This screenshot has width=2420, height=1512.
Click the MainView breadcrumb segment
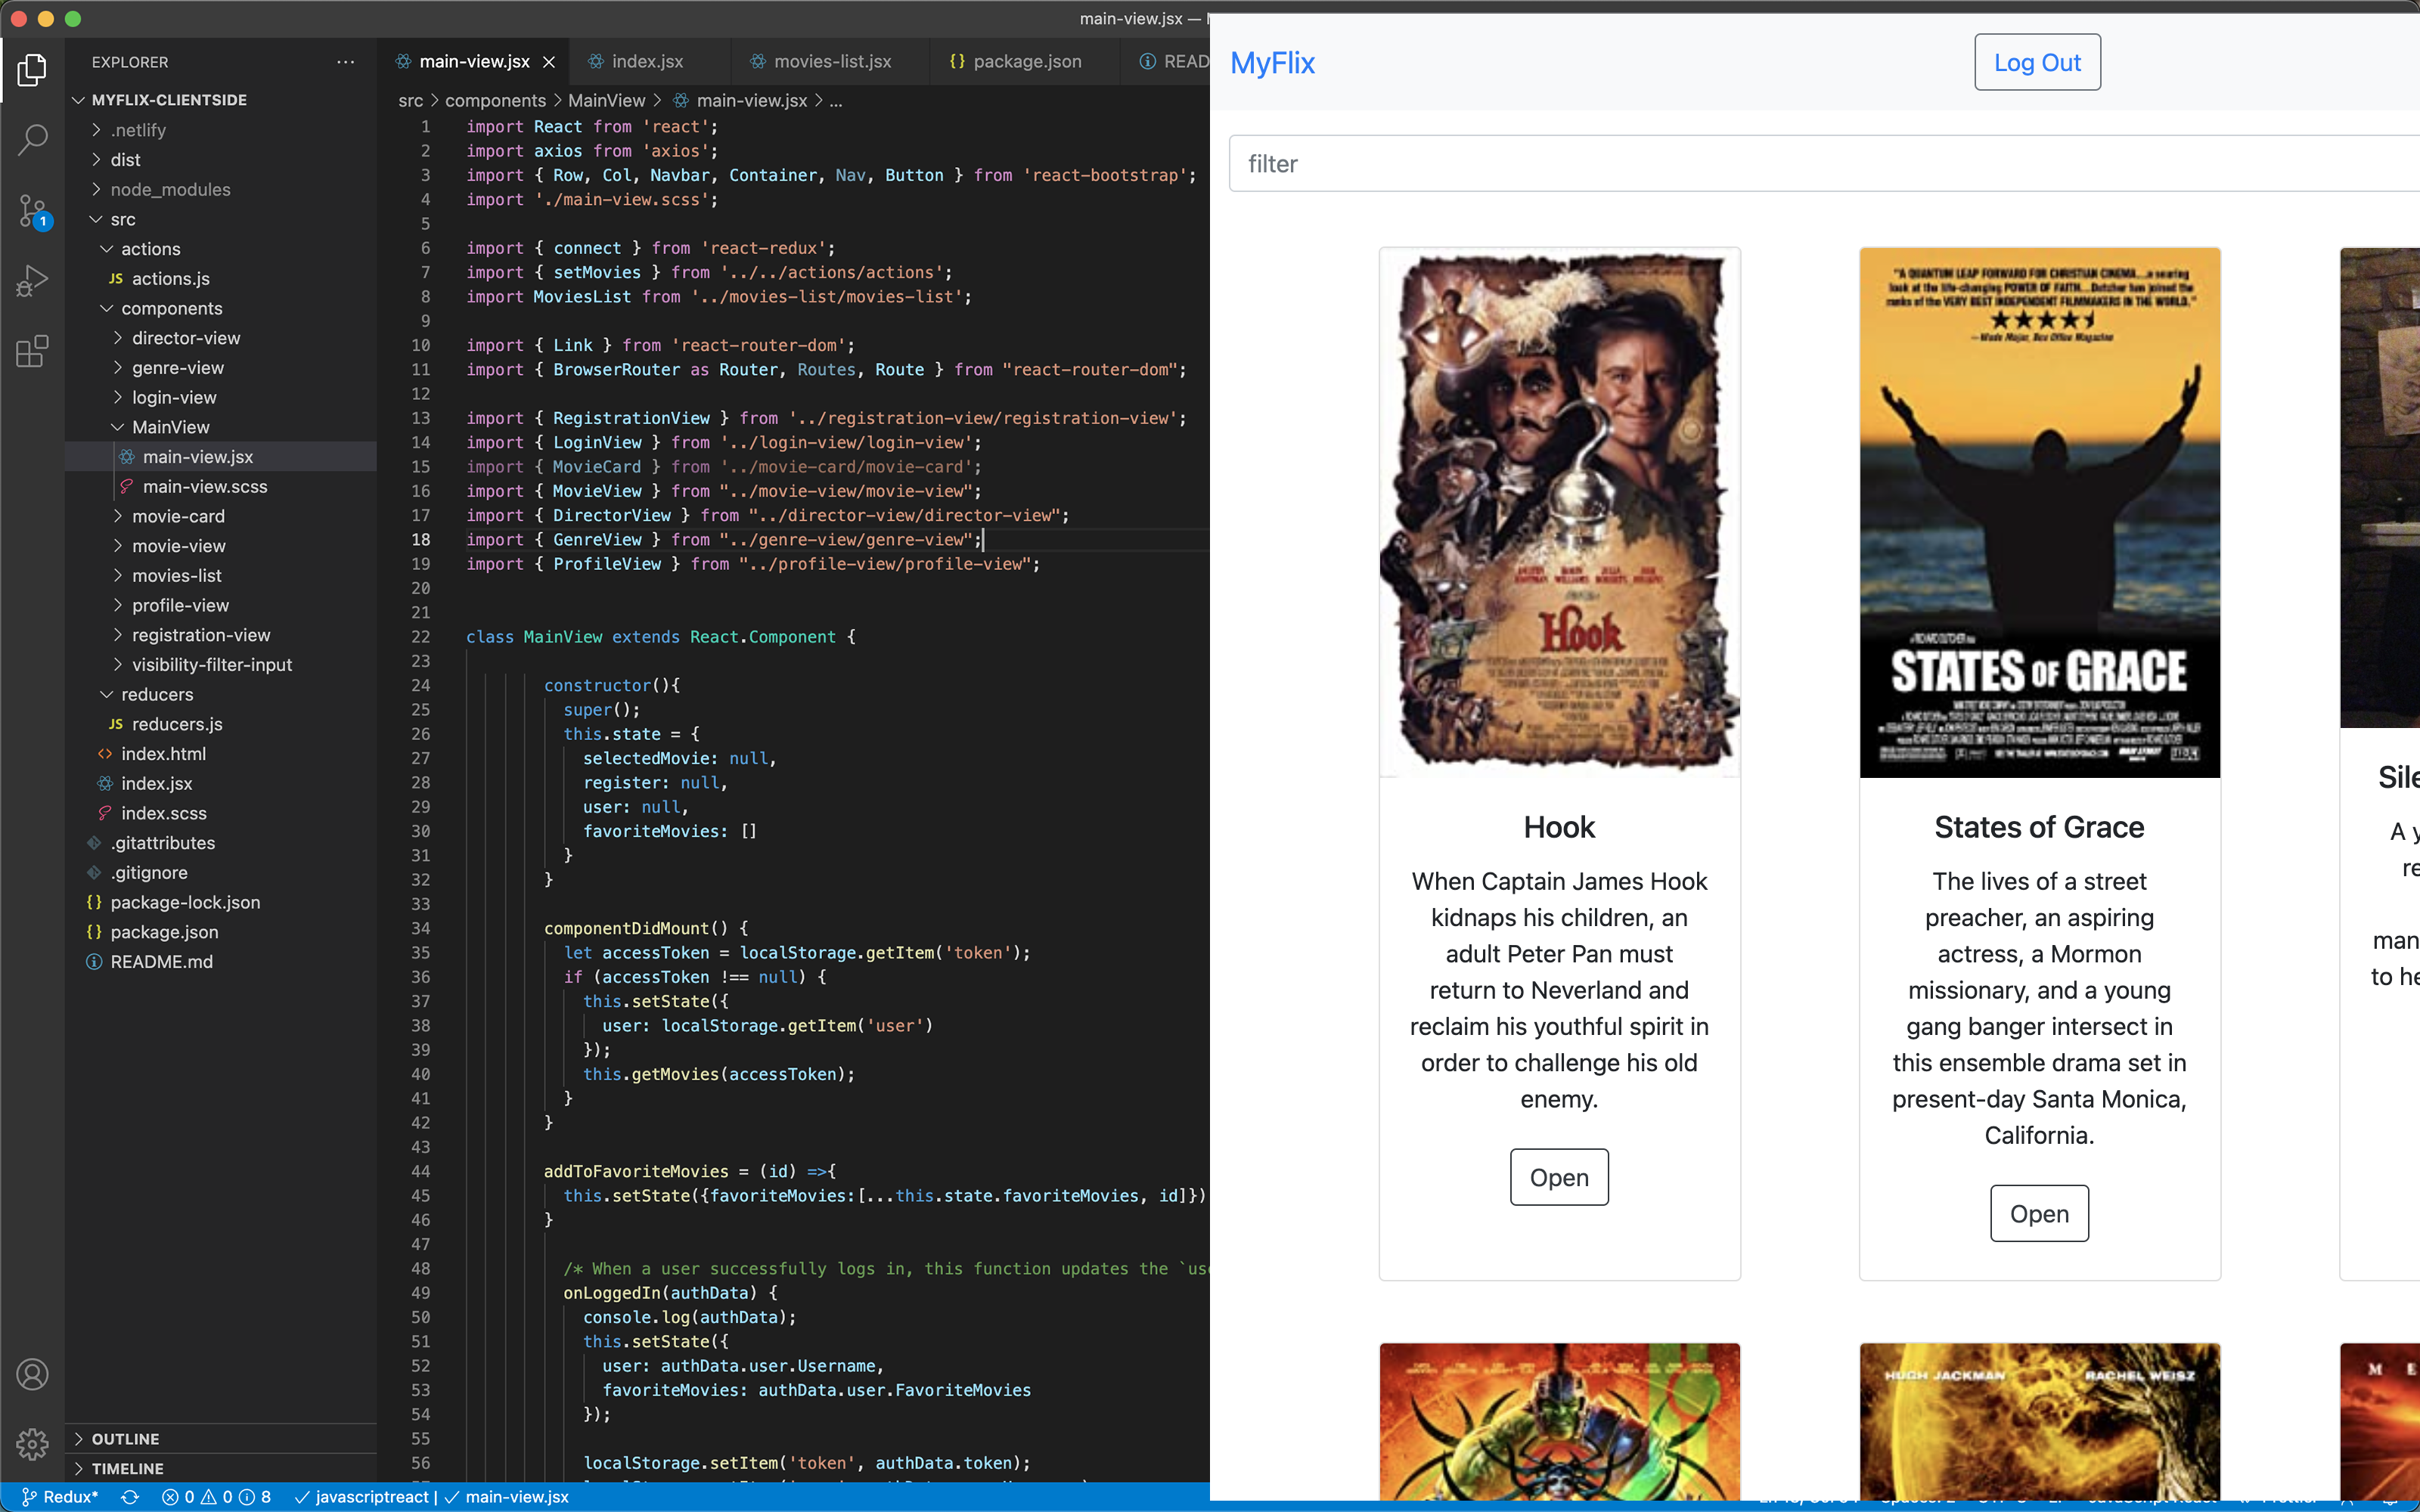(x=607, y=101)
